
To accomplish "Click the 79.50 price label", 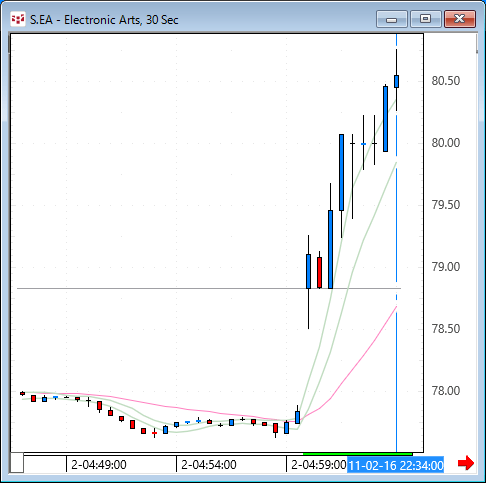I will click(x=446, y=205).
